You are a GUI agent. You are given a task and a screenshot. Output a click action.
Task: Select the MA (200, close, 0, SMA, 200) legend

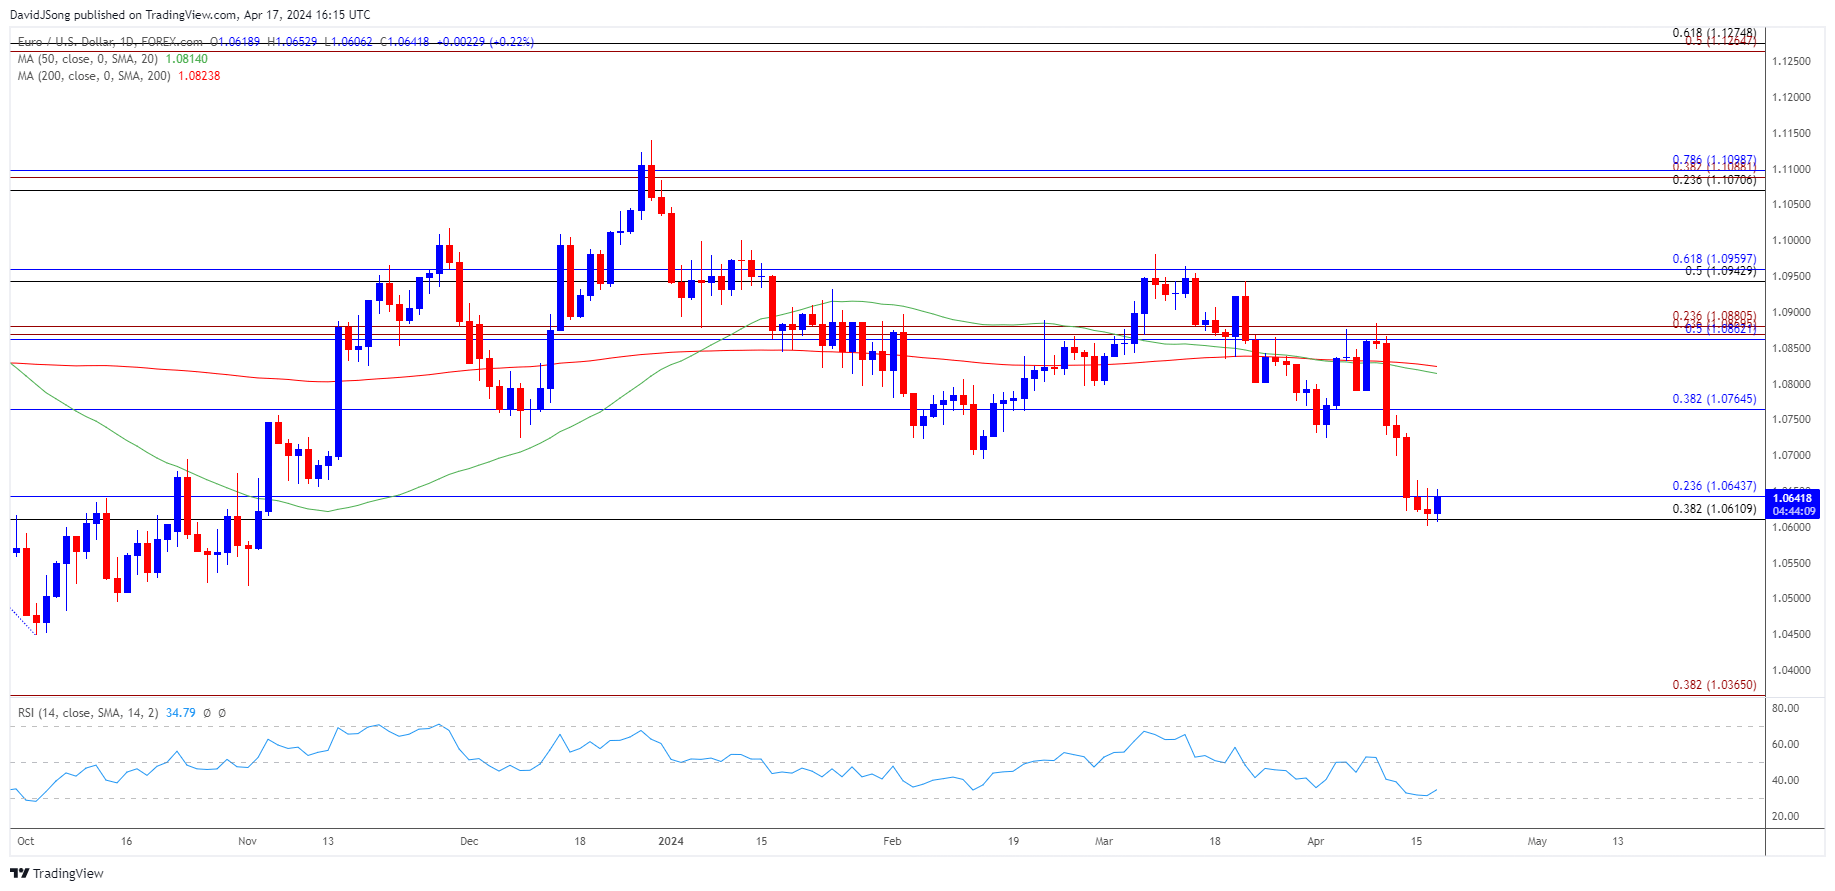94,76
